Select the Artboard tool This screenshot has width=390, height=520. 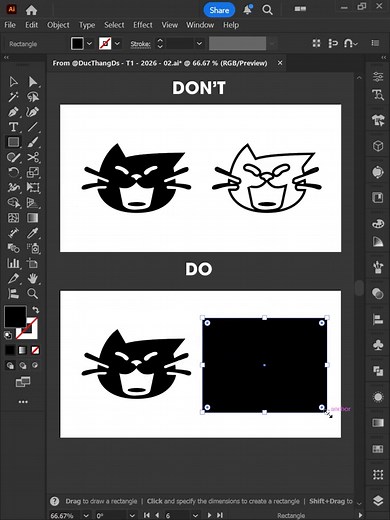pyautogui.click(x=33, y=263)
